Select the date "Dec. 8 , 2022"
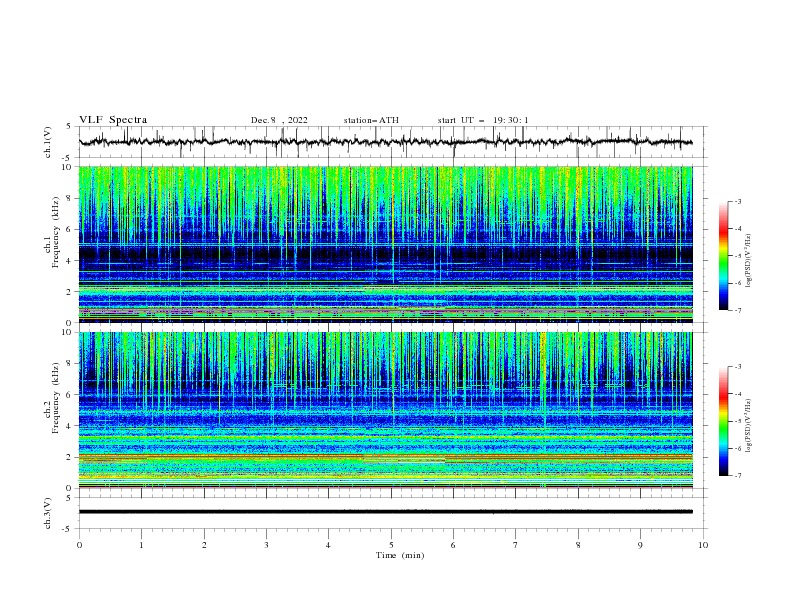 (279, 120)
